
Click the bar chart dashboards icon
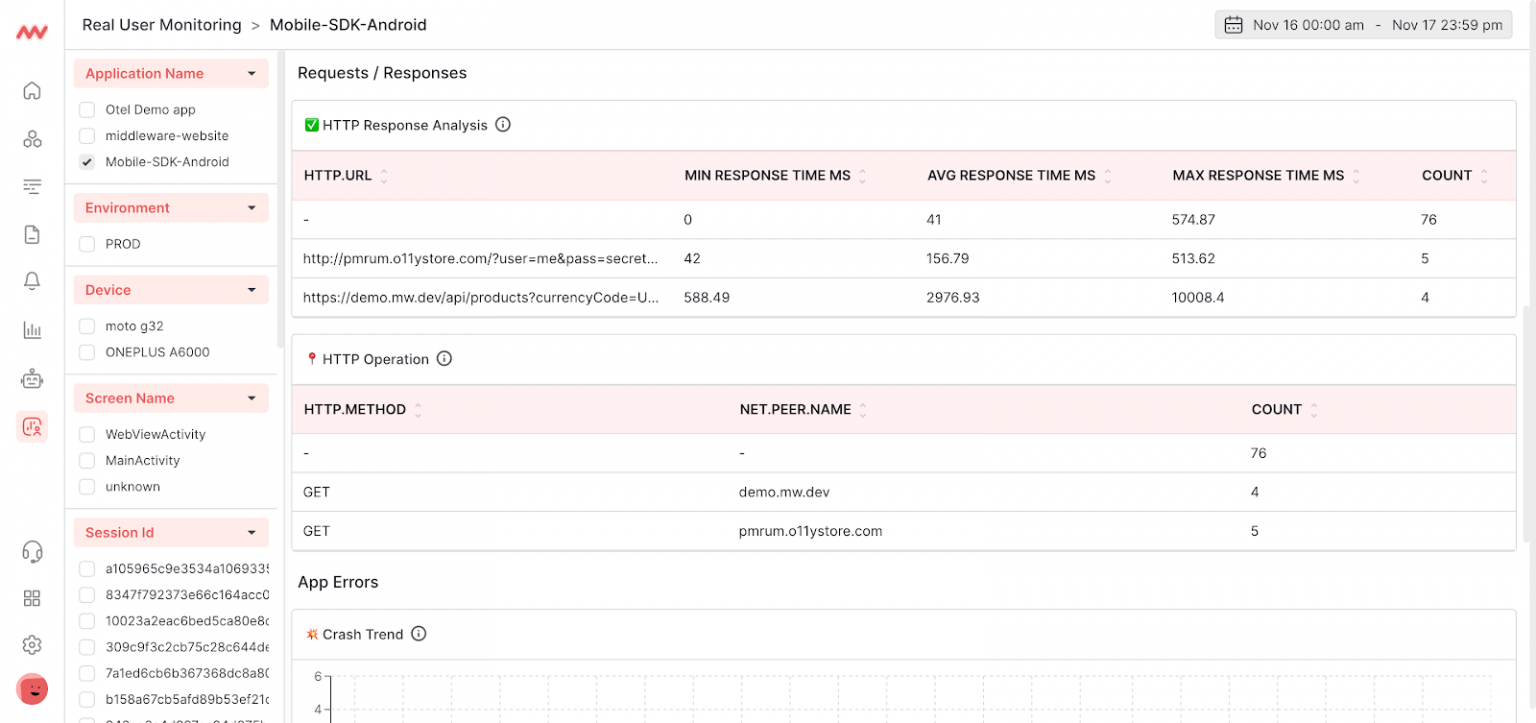pos(32,330)
